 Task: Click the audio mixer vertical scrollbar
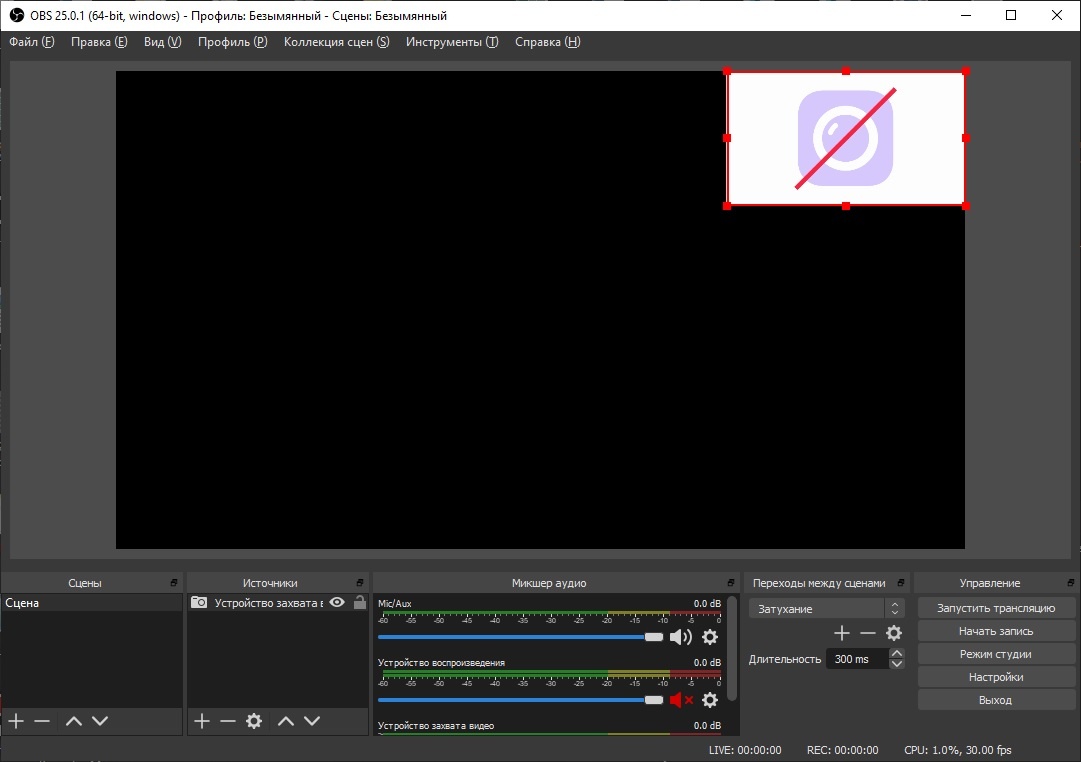coord(732,648)
